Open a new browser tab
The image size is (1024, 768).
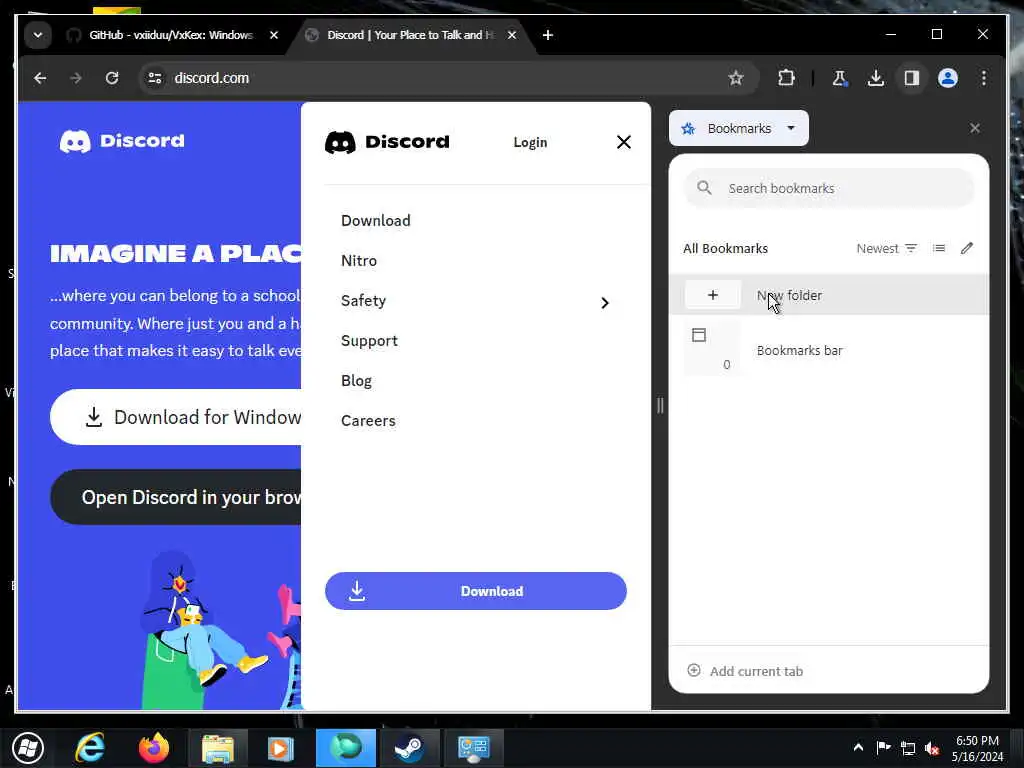(548, 35)
